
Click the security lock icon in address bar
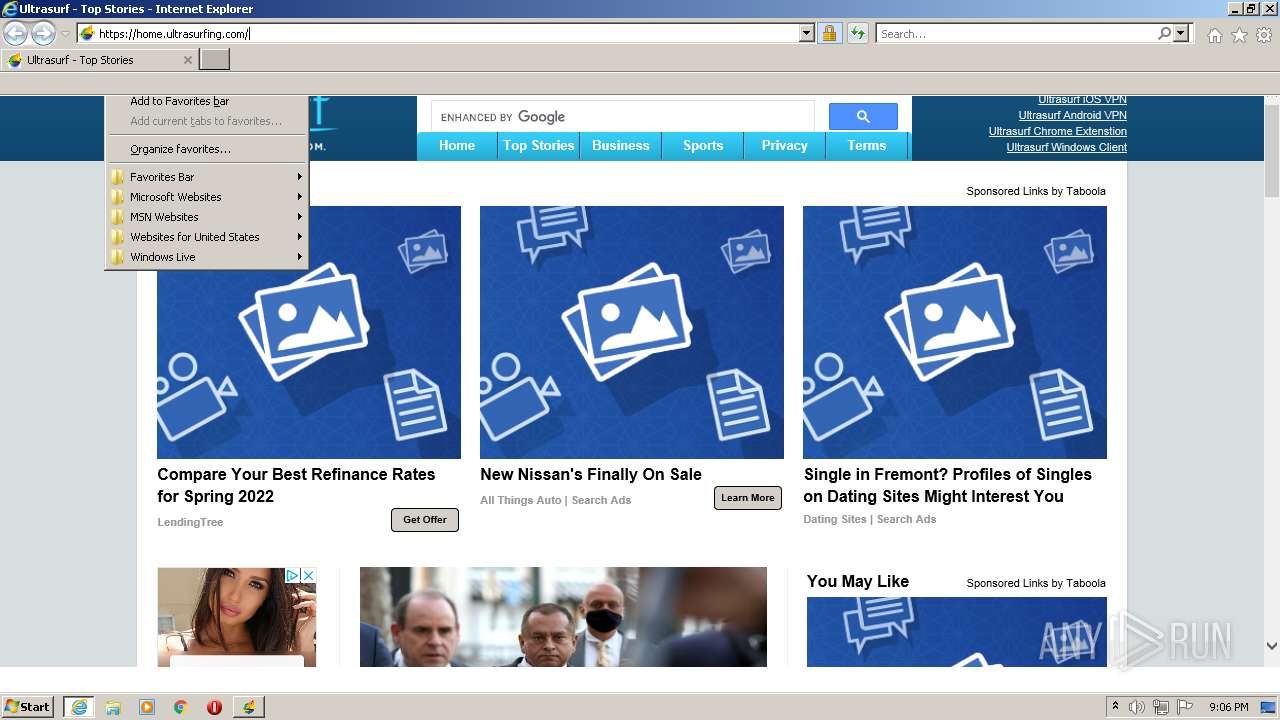pos(829,34)
